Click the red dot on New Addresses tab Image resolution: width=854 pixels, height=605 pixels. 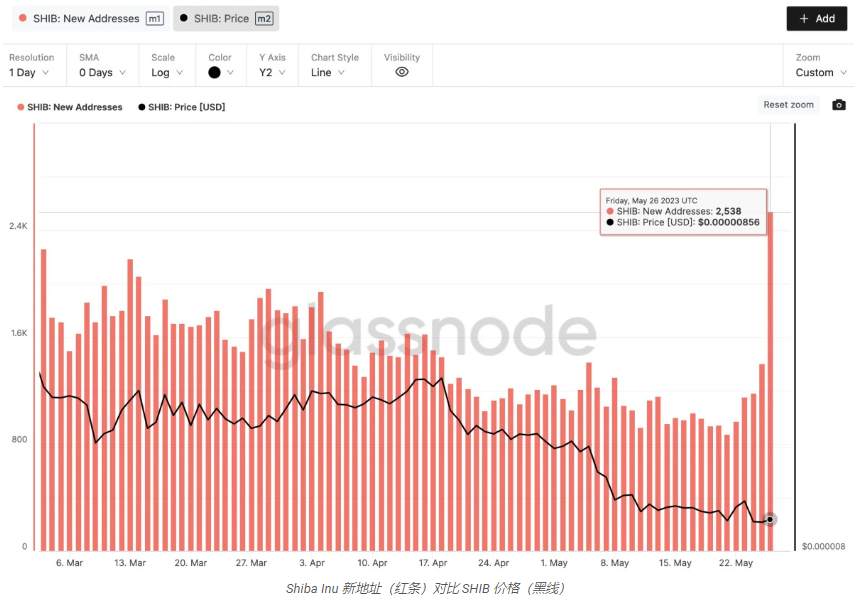pyautogui.click(x=23, y=18)
